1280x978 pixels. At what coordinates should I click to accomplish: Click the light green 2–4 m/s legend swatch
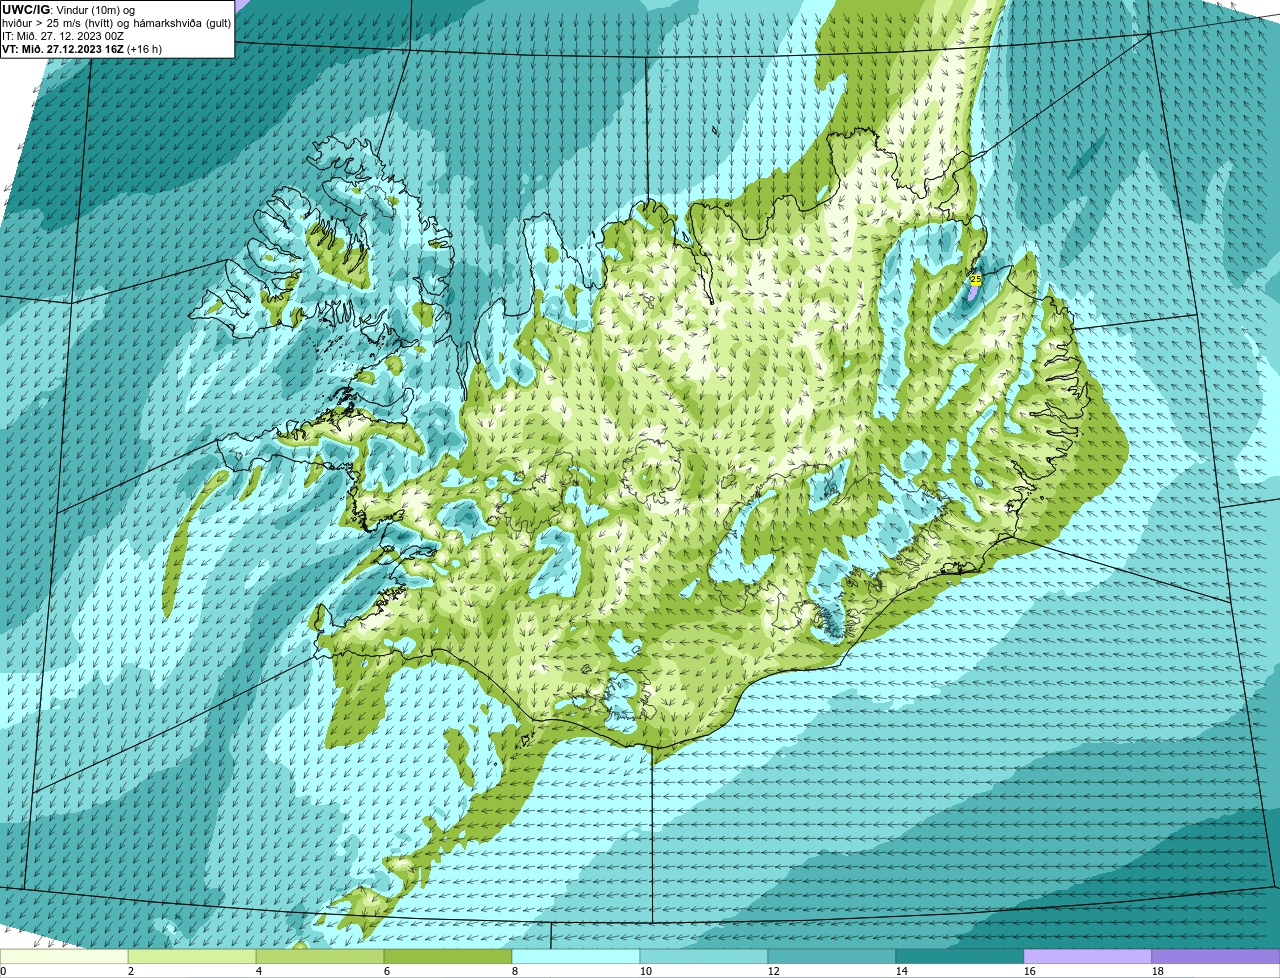click(x=192, y=957)
